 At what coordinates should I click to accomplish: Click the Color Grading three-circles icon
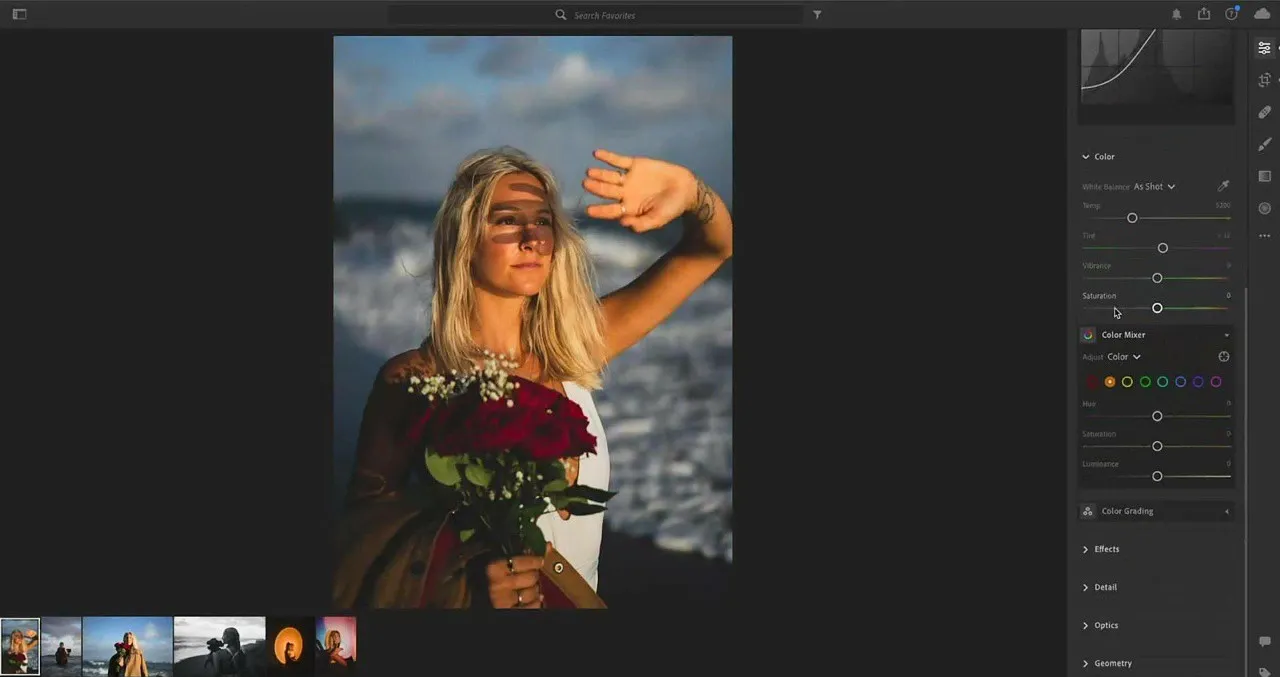pyautogui.click(x=1088, y=511)
